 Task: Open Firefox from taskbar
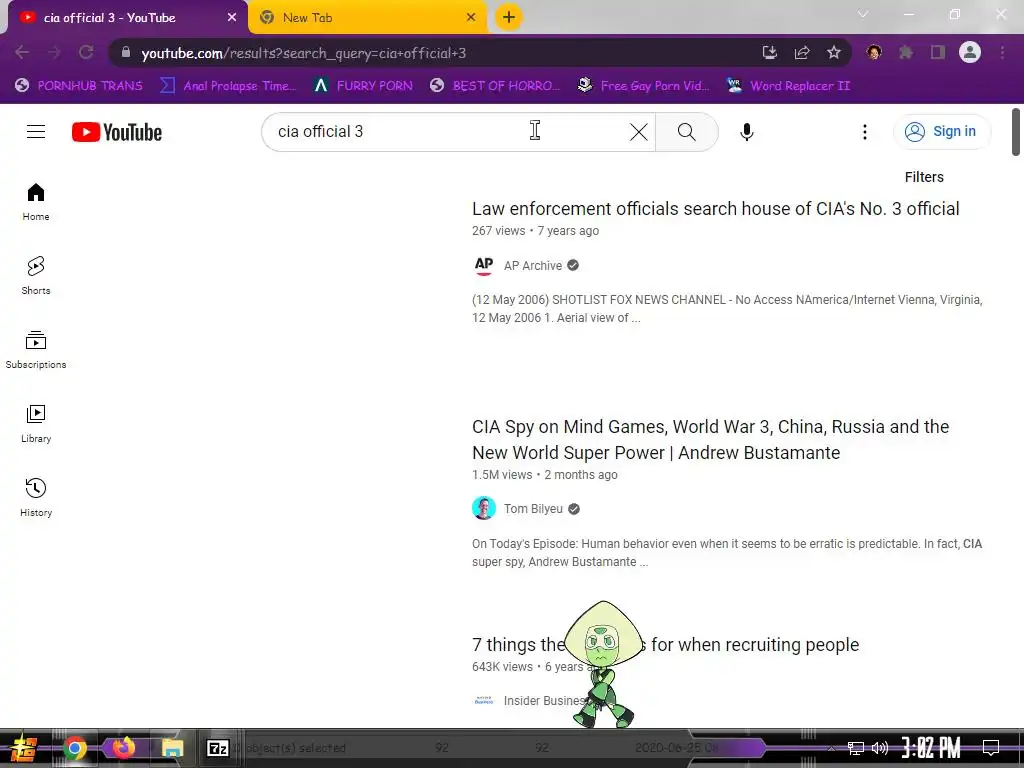tap(123, 748)
